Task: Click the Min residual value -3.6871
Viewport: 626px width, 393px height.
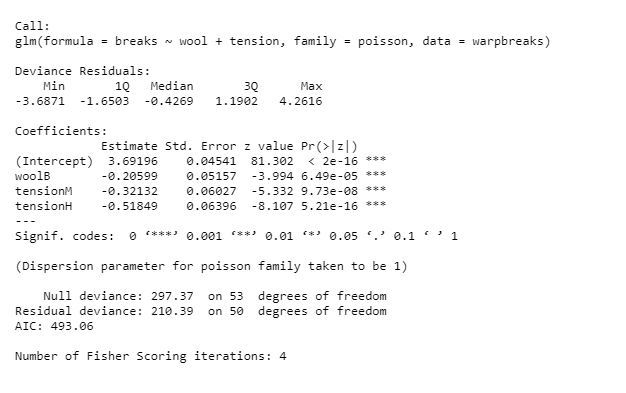Action: coord(40,101)
